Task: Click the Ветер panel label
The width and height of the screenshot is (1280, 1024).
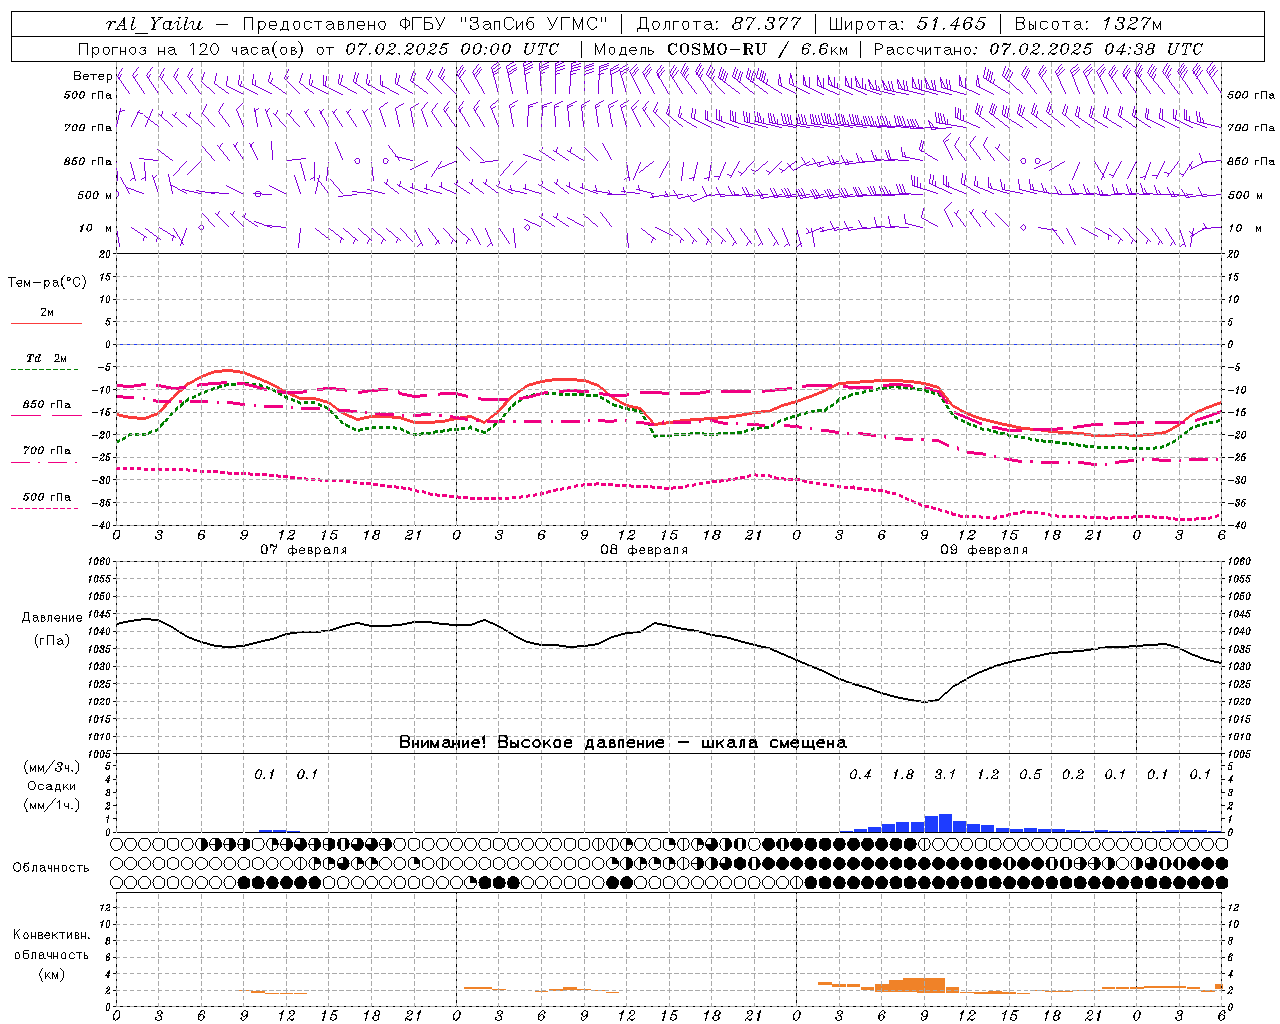Action: pyautogui.click(x=92, y=76)
